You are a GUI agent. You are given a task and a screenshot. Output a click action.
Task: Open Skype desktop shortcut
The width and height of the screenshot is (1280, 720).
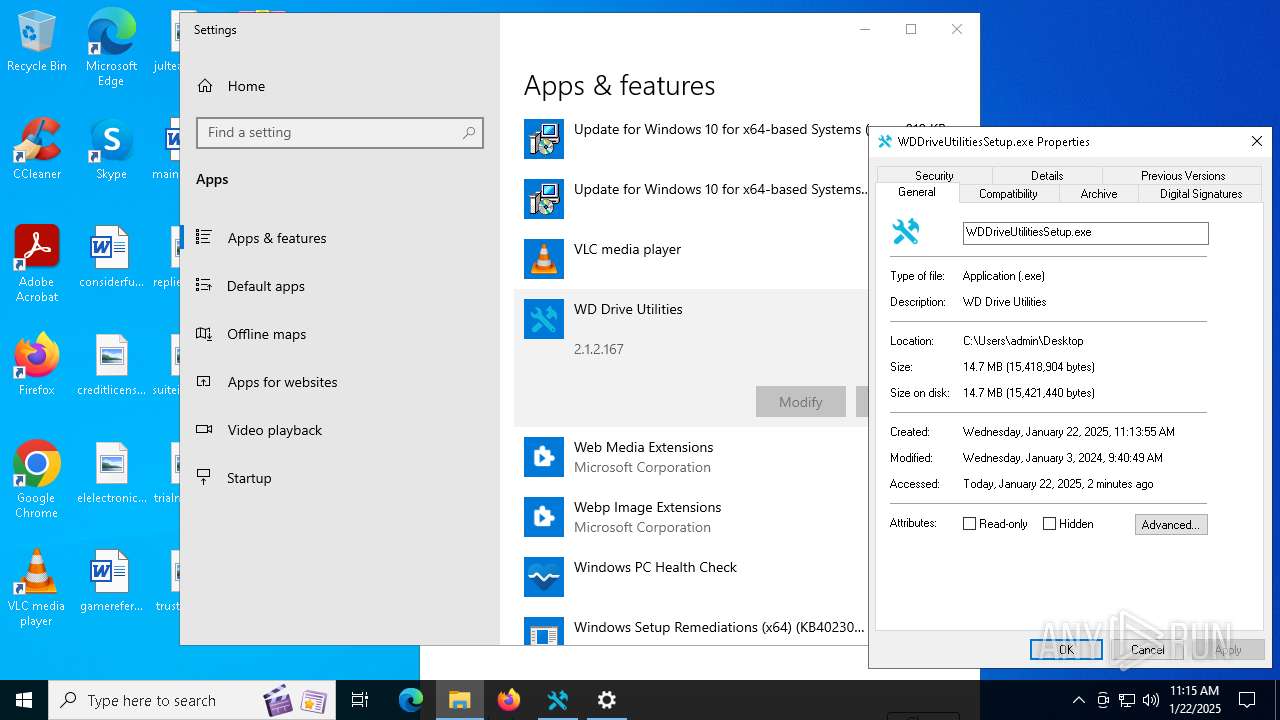111,149
